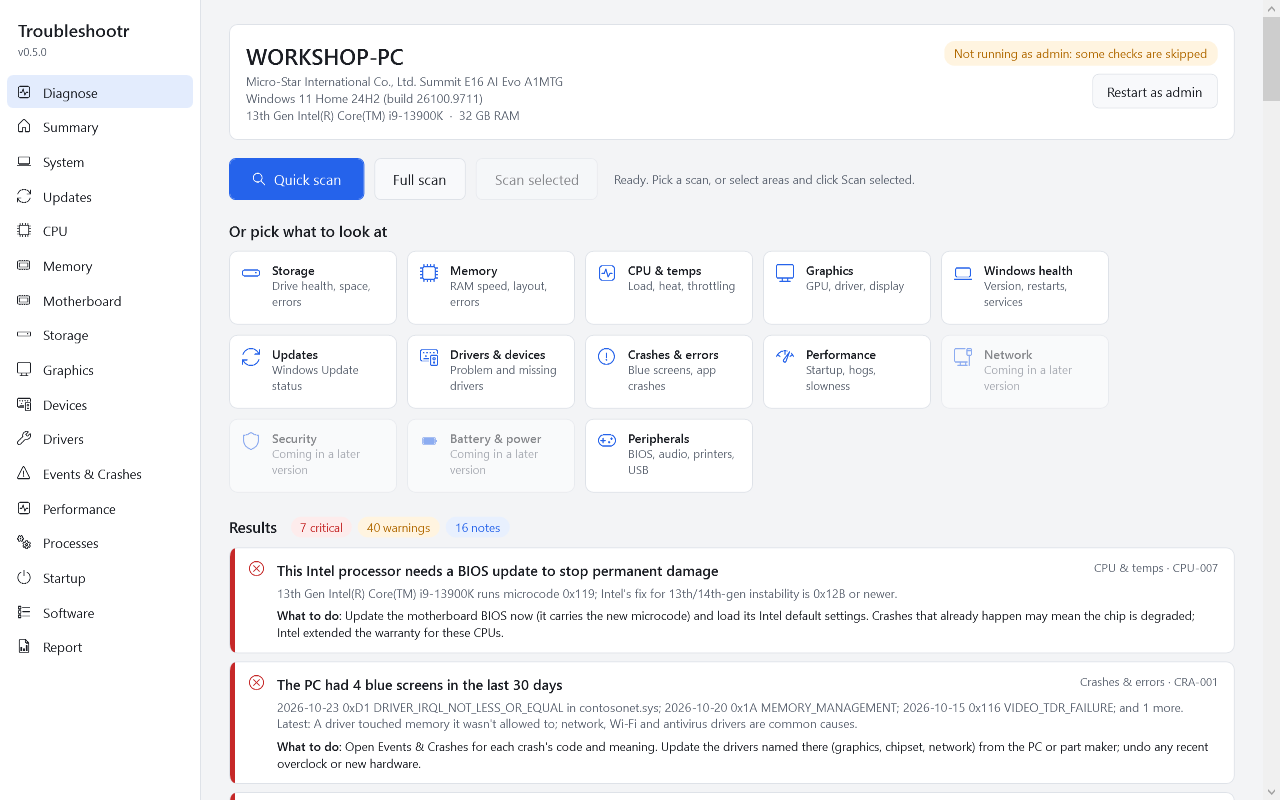The width and height of the screenshot is (1280, 800).
Task: Click the Storage drive icon in scan cards
Action: pos(251,272)
